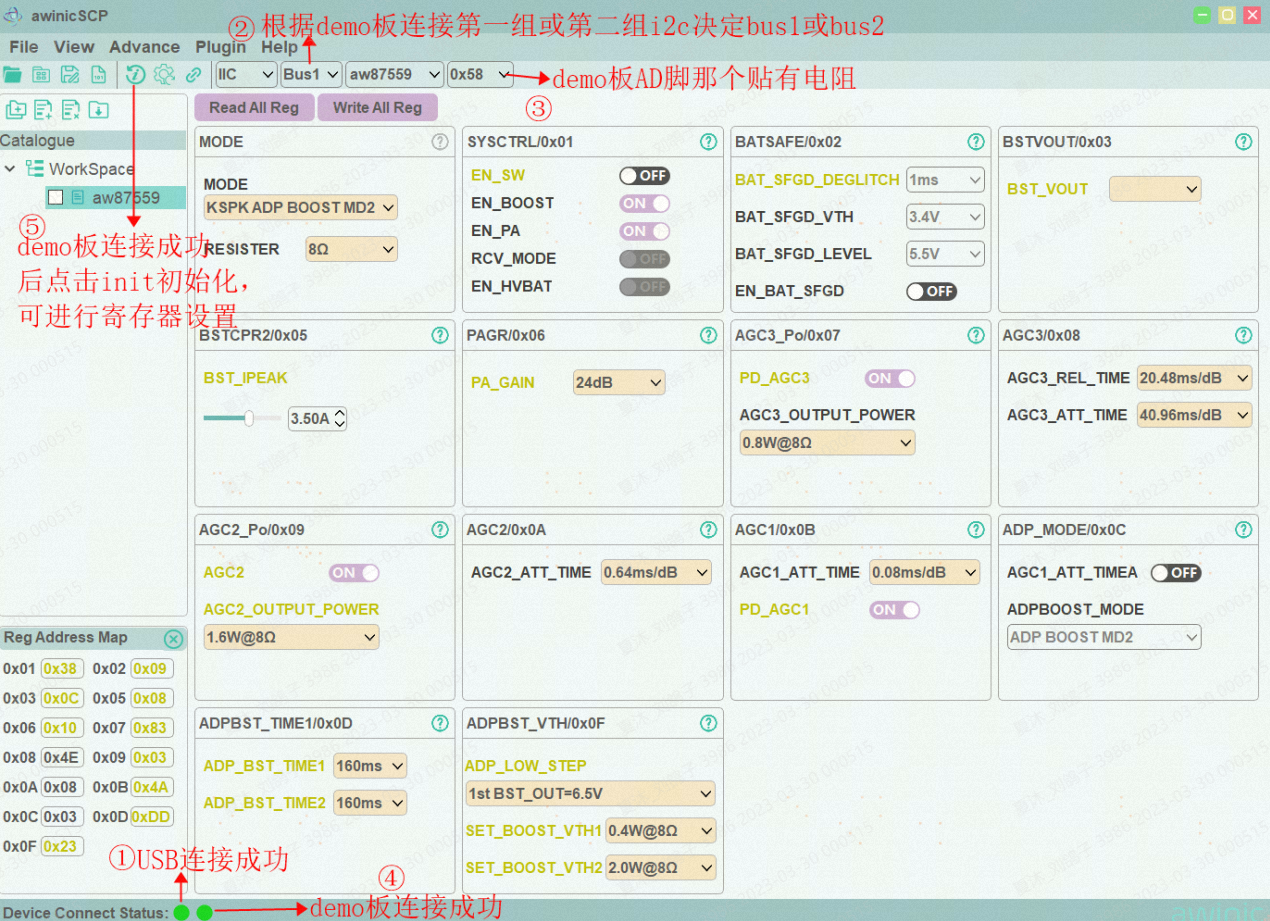Open help for AGC3/0x08 register
Screen dimensions: 1270x921
(x=1244, y=335)
